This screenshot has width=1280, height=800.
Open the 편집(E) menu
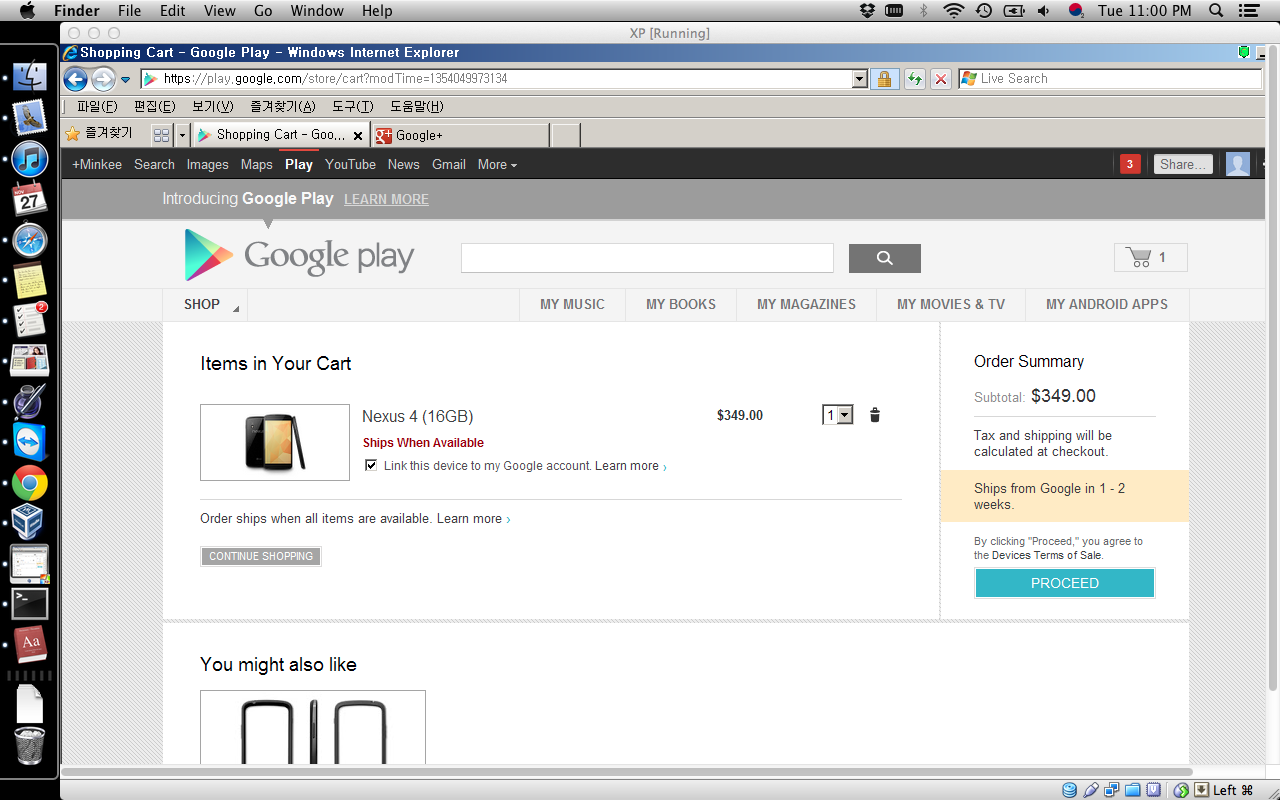[x=154, y=107]
